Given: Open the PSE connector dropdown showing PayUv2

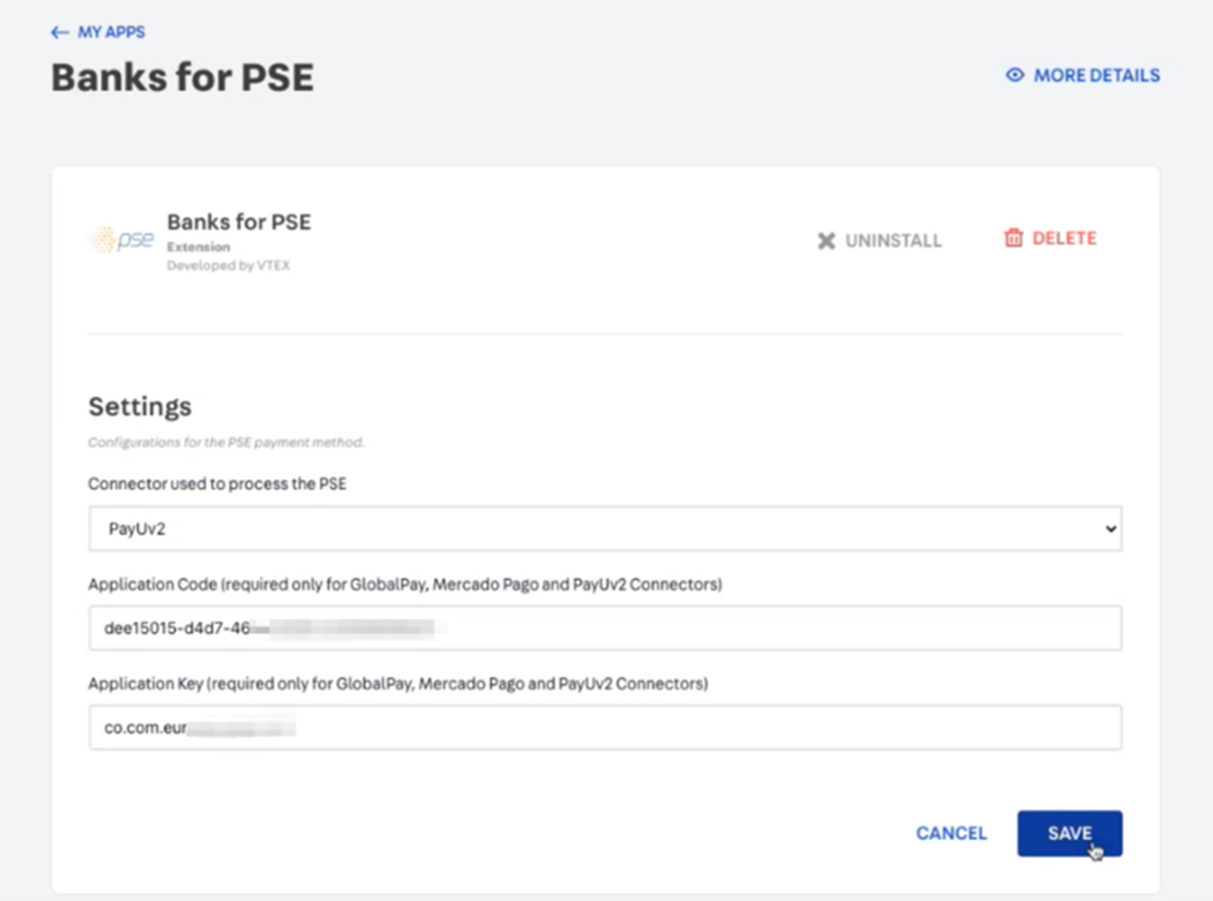Looking at the screenshot, I should tap(605, 529).
